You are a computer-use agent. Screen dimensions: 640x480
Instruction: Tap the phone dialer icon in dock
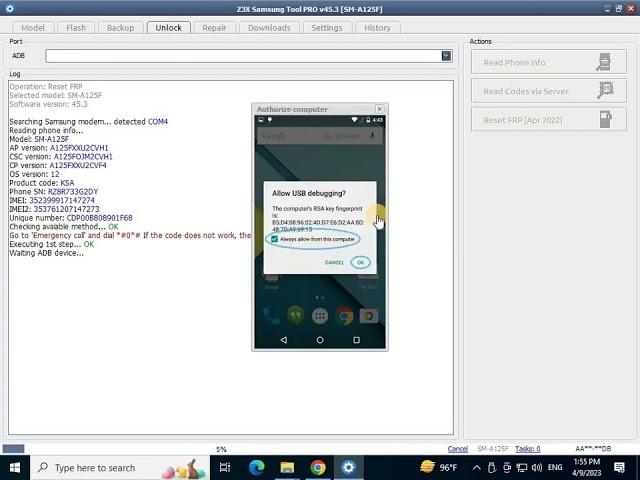[x=270, y=316]
